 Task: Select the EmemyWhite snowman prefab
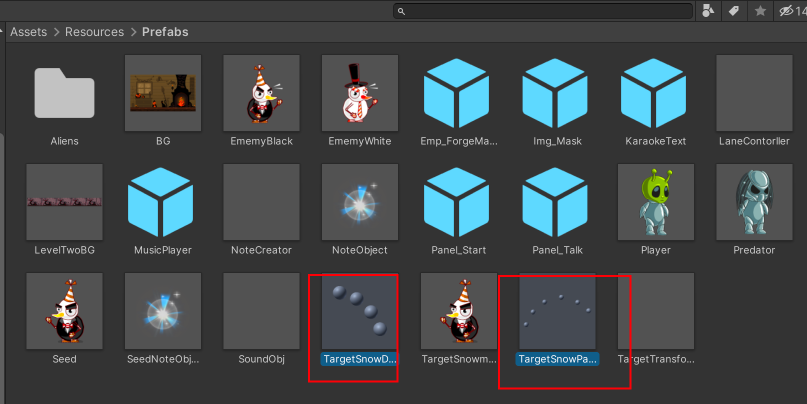pos(360,93)
